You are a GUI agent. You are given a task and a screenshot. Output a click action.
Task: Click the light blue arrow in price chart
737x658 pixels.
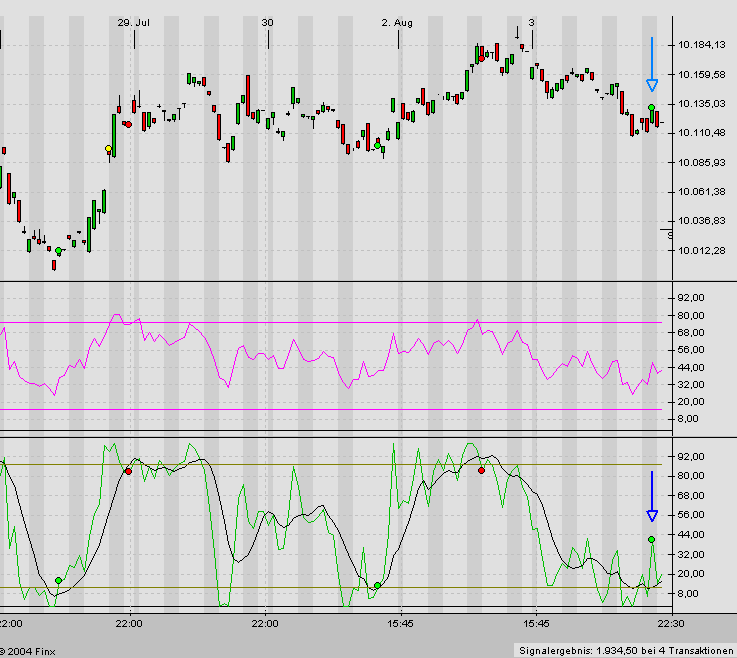[651, 65]
